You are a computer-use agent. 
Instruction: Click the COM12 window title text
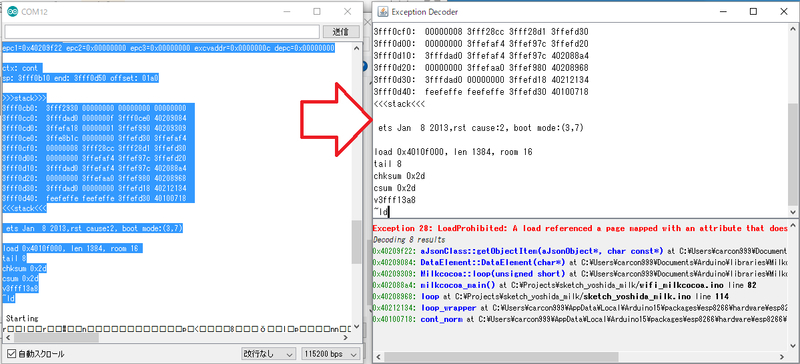(35, 11)
